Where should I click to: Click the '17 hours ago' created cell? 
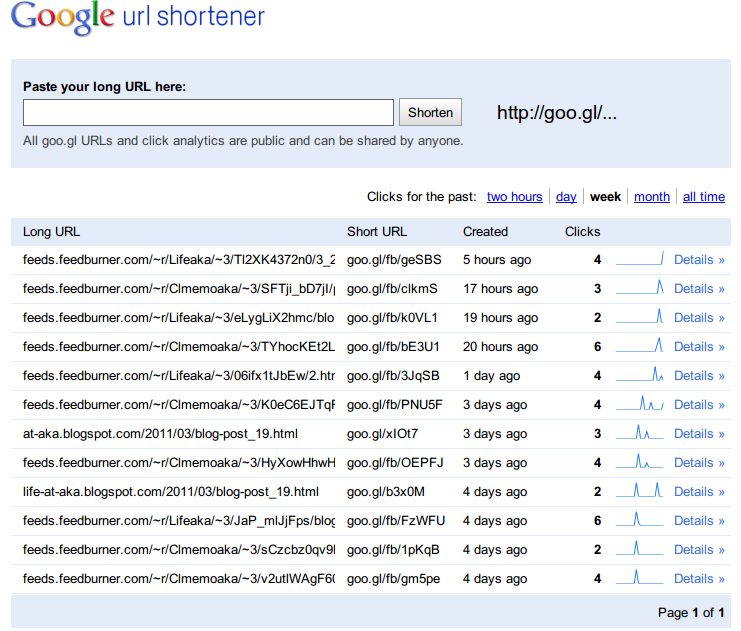pyautogui.click(x=500, y=288)
